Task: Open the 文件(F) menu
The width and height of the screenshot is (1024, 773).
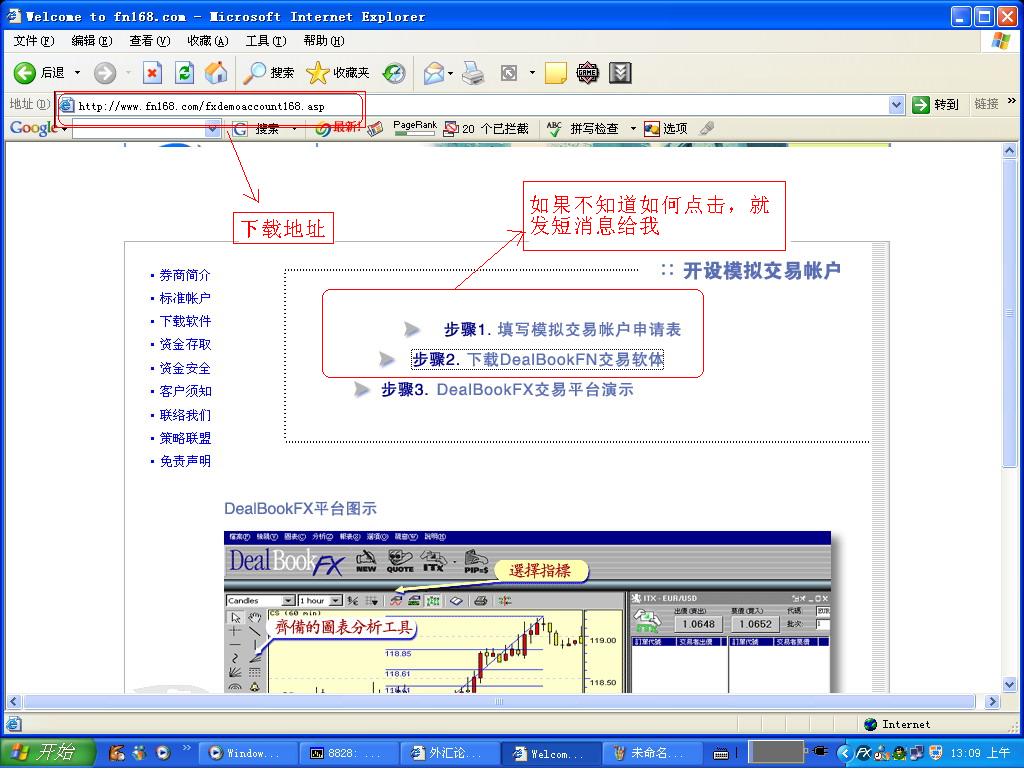Action: tap(34, 40)
